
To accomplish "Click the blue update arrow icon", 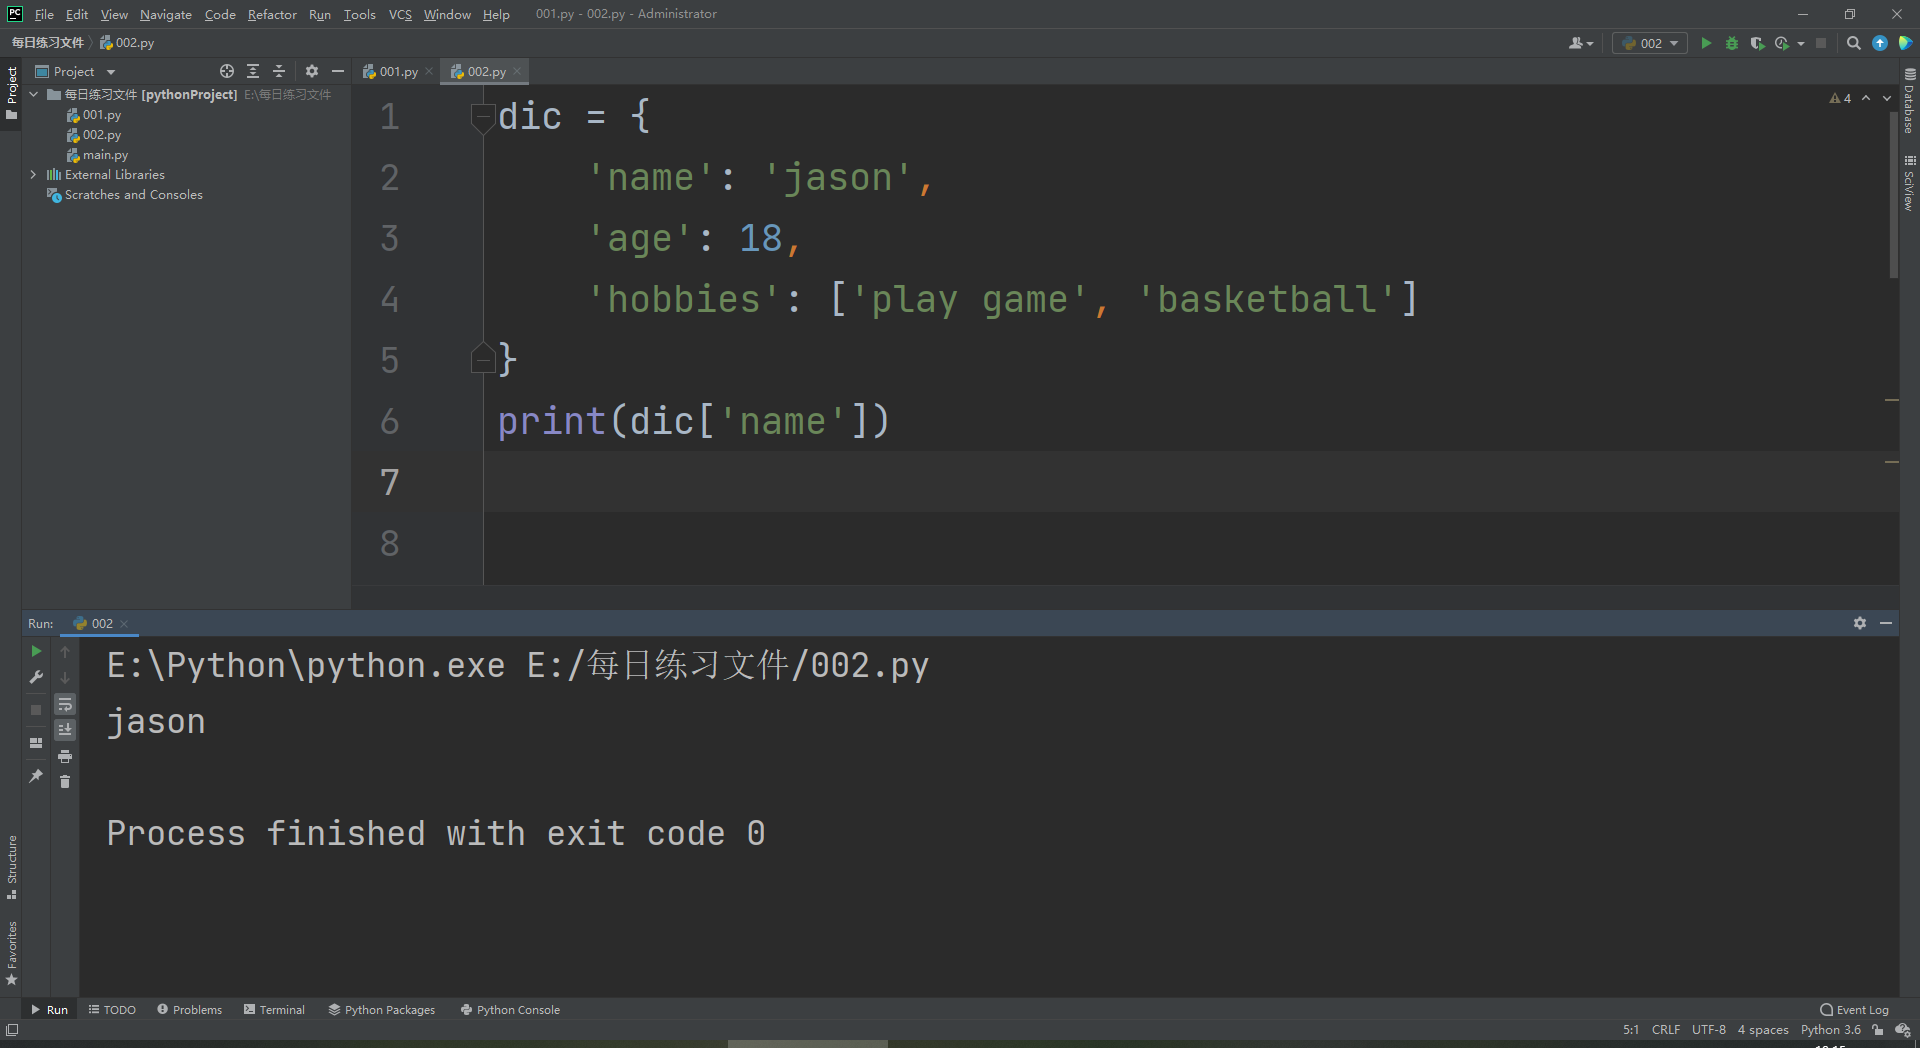I will [1880, 43].
